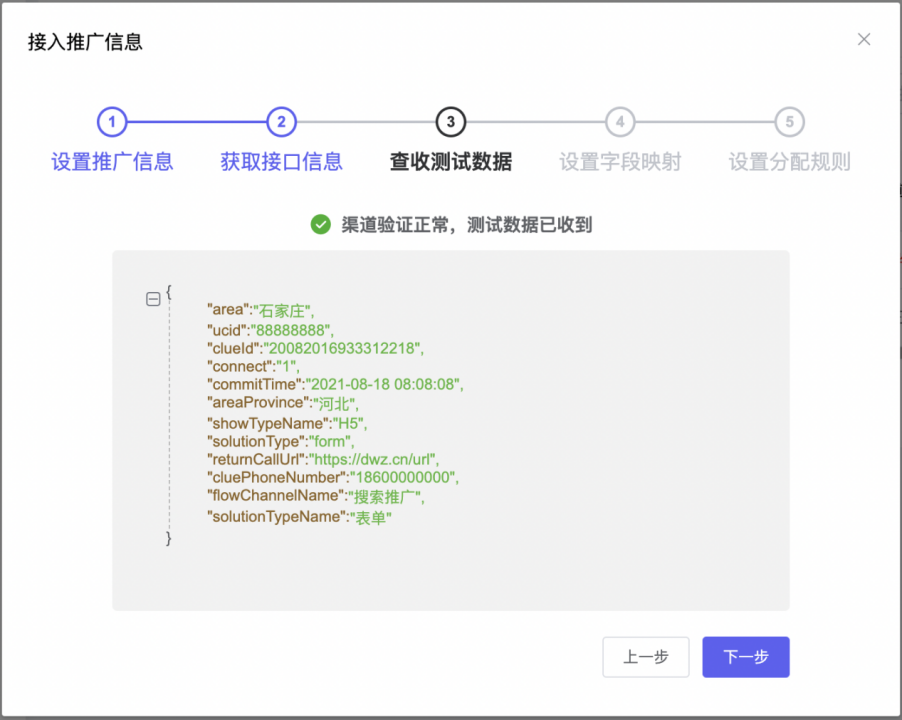Click commitTime value 2021-08-18 08:08:08
The width and height of the screenshot is (902, 720).
[384, 384]
